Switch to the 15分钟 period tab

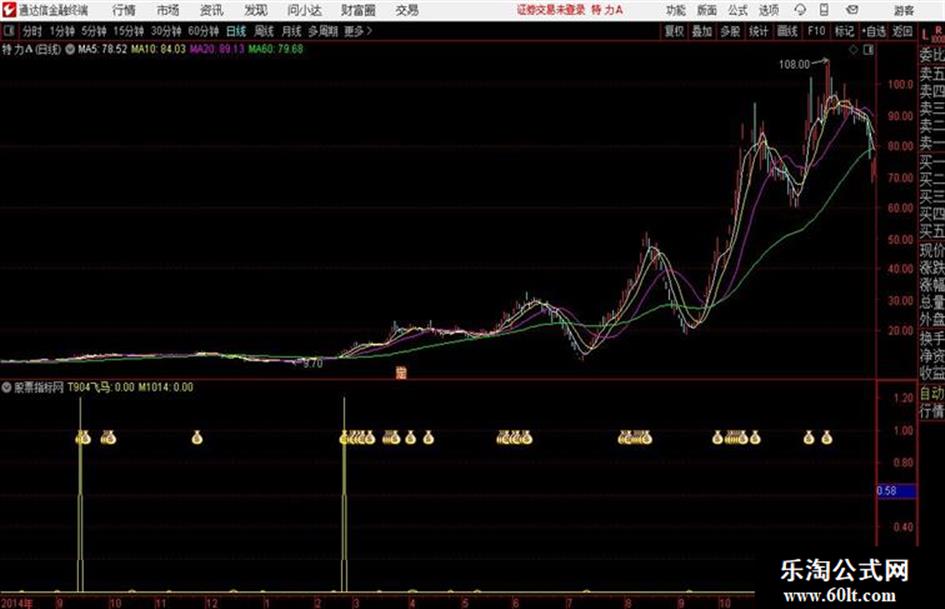[x=128, y=31]
